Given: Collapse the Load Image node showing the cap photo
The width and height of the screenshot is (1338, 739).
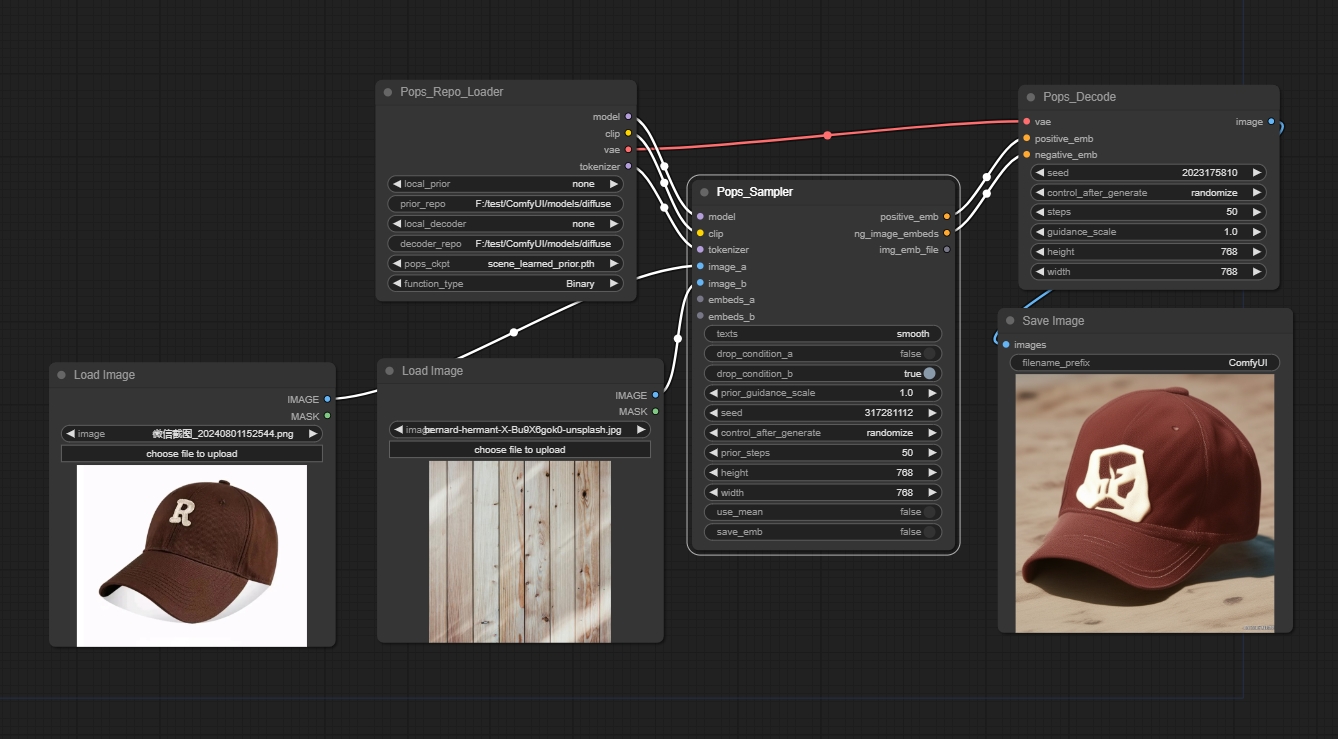Looking at the screenshot, I should [x=61, y=375].
